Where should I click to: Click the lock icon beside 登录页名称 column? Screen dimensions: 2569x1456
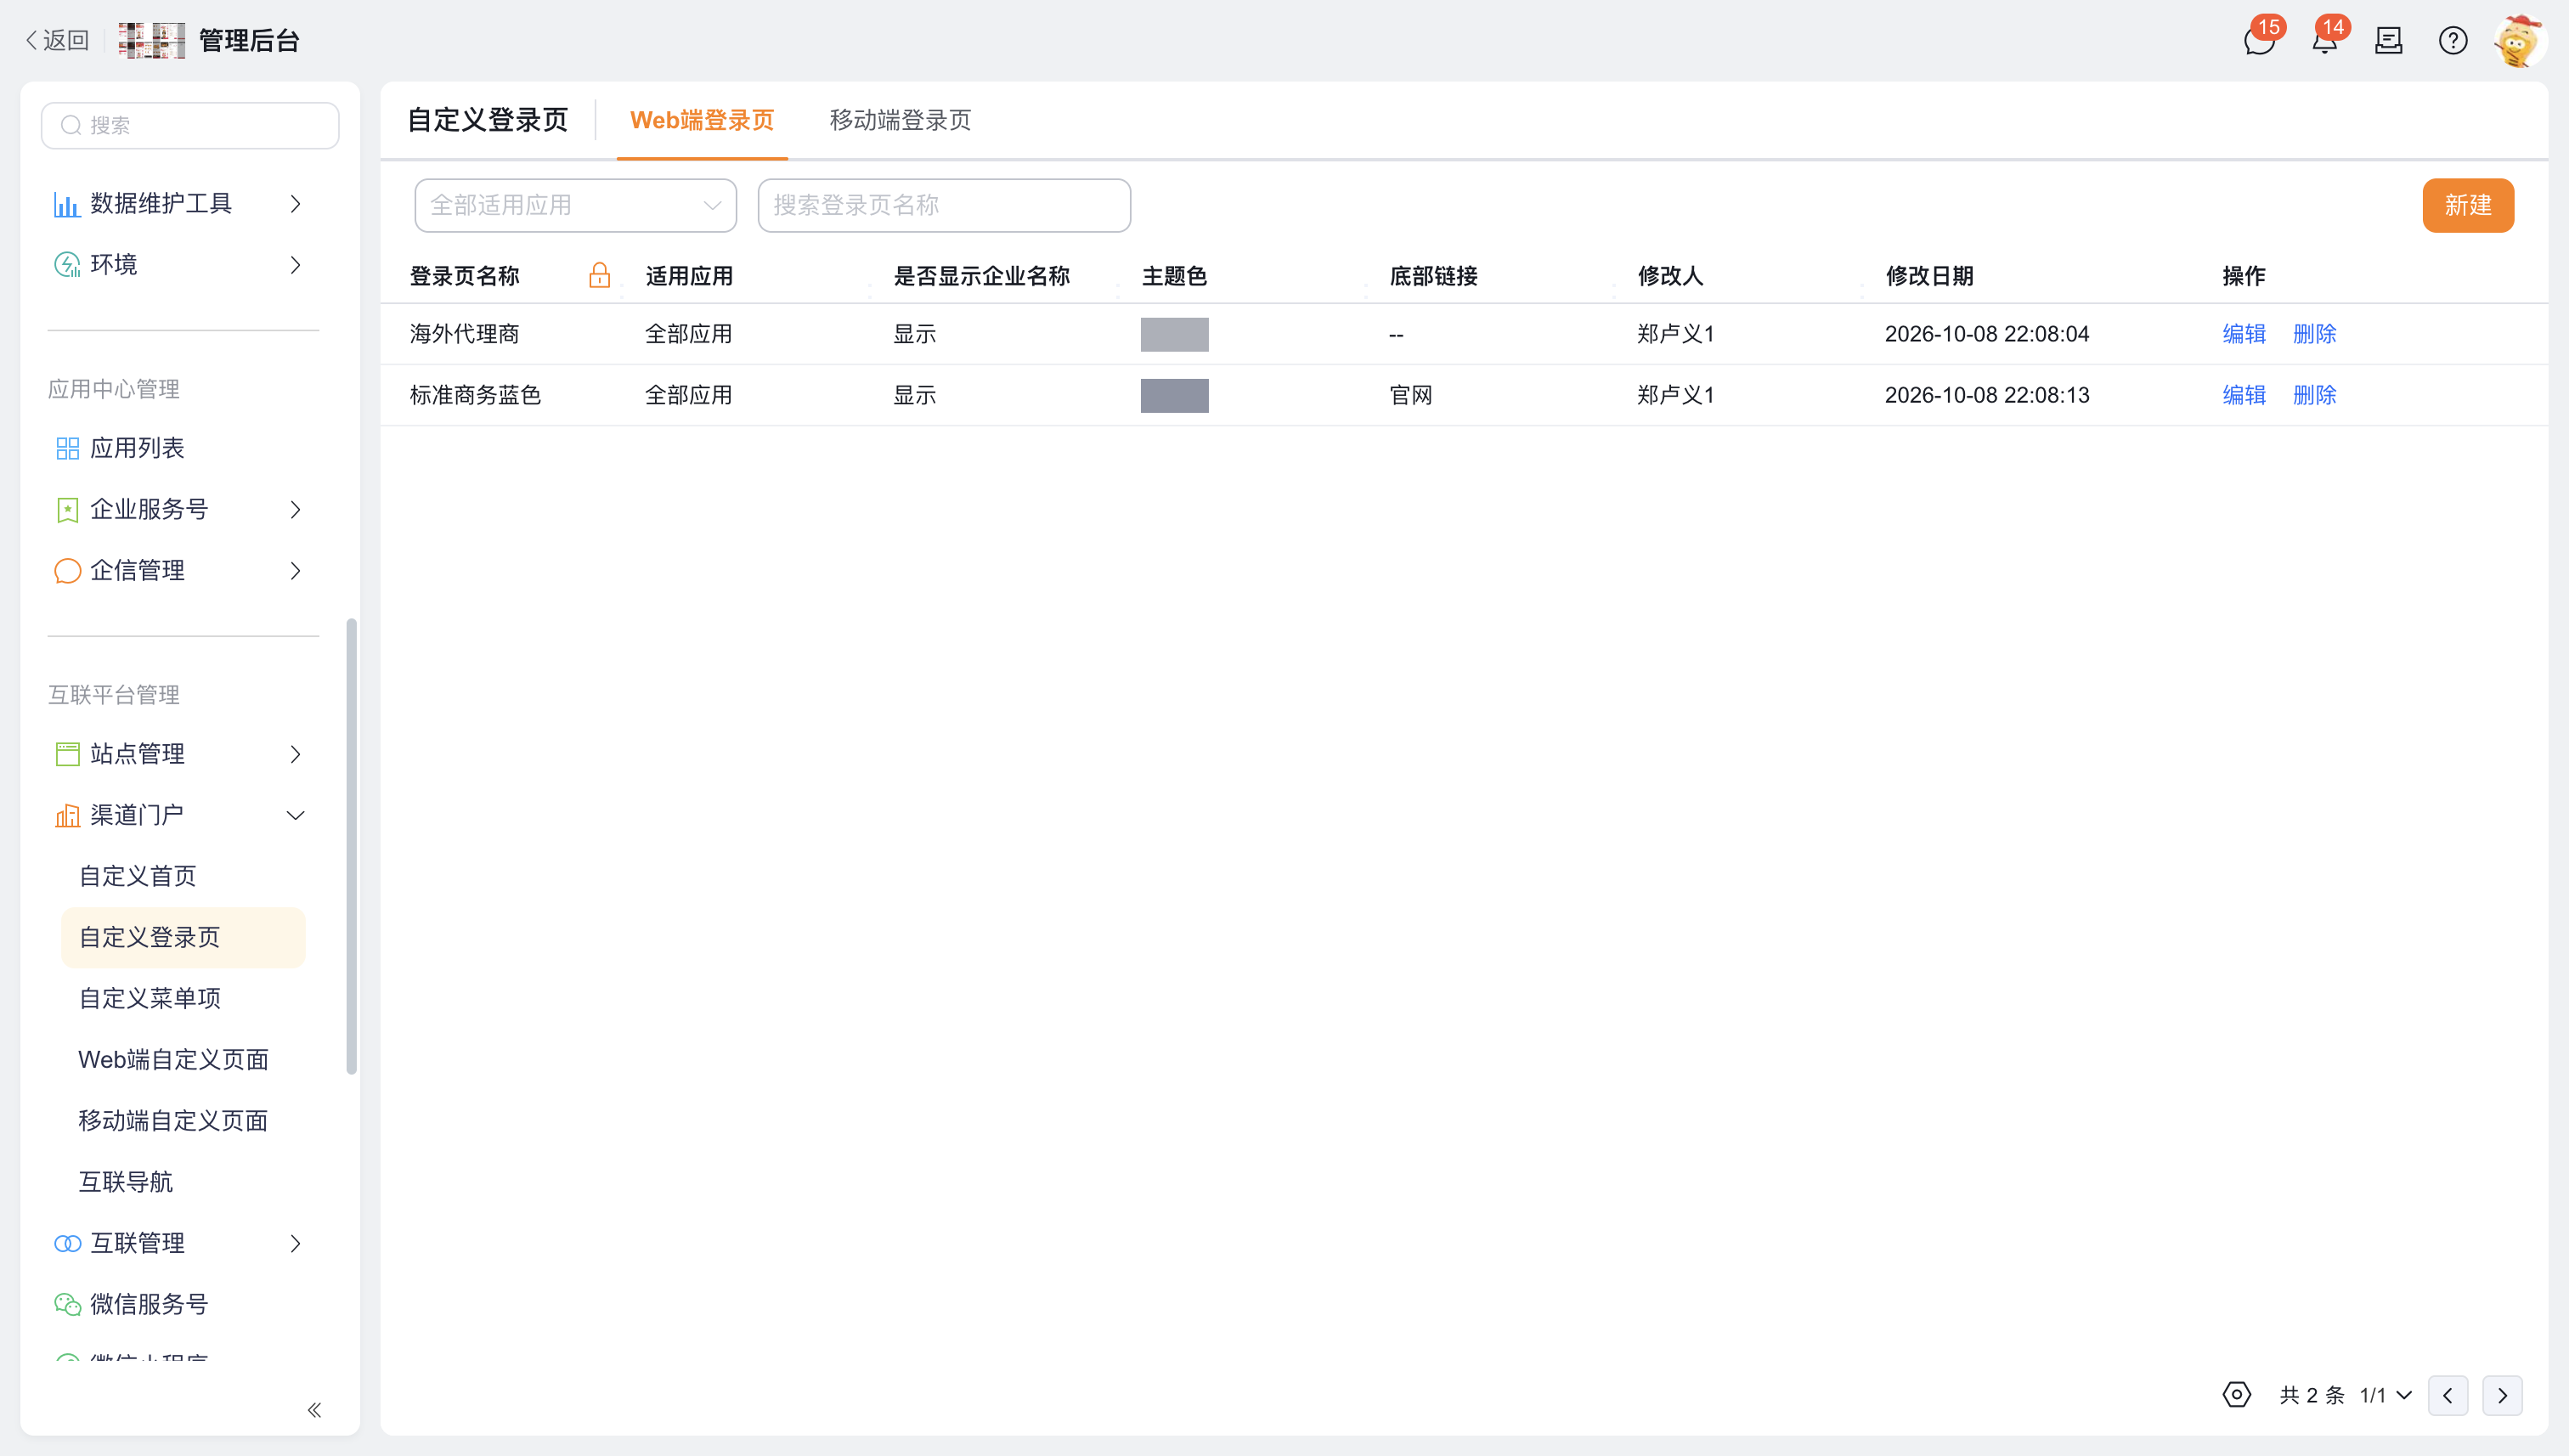coord(599,275)
